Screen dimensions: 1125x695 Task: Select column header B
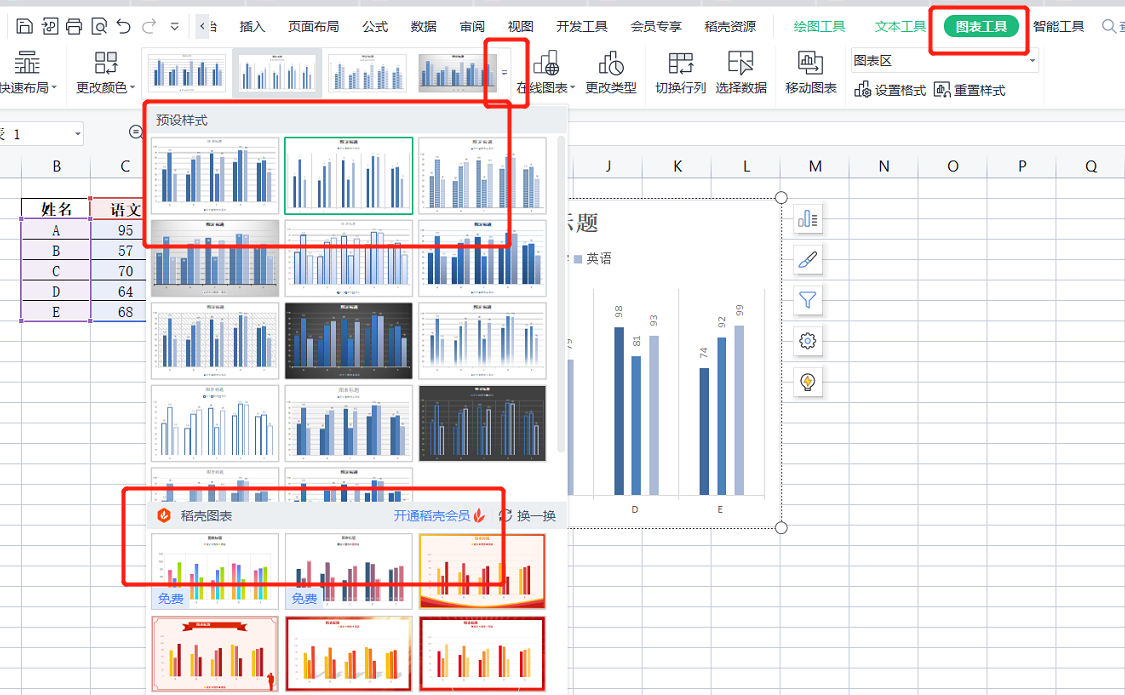tap(57, 166)
